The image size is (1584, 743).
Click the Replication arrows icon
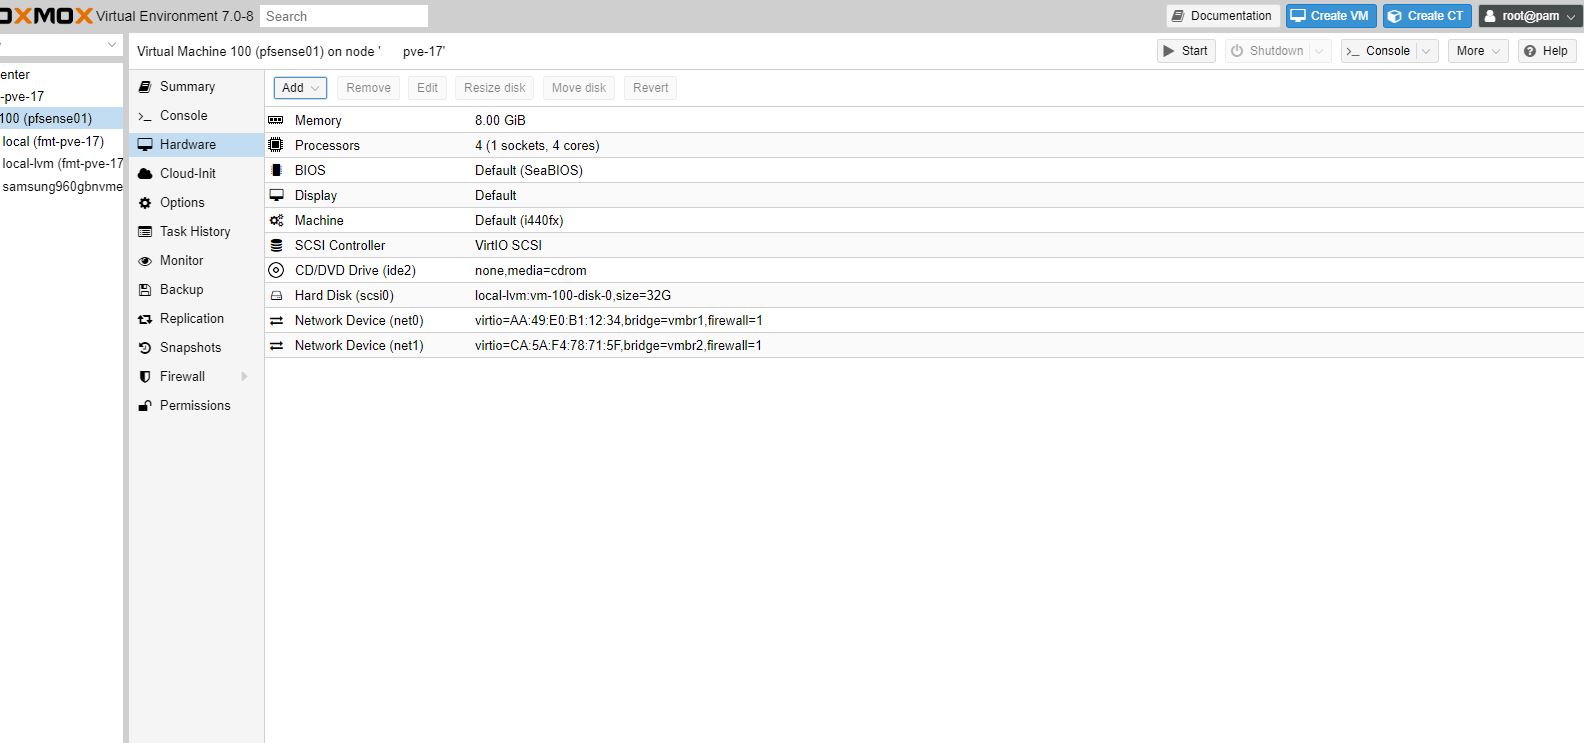[x=145, y=319]
